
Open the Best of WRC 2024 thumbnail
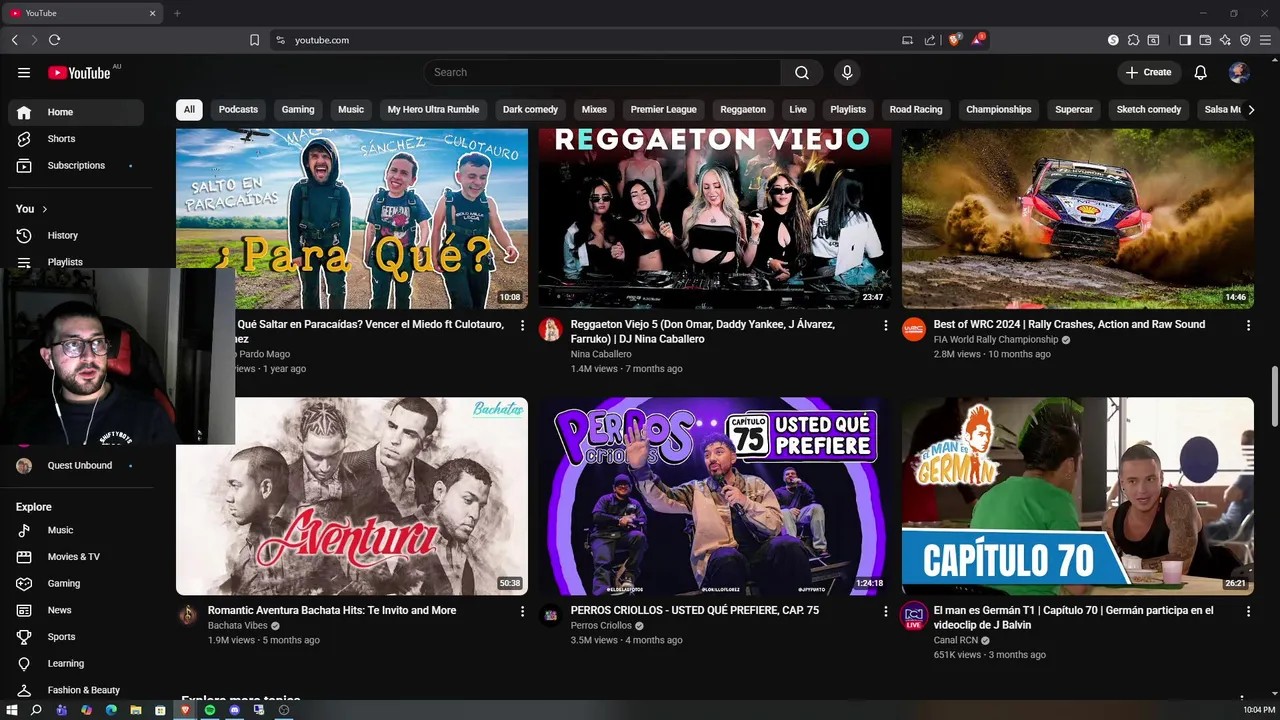pos(1078,219)
